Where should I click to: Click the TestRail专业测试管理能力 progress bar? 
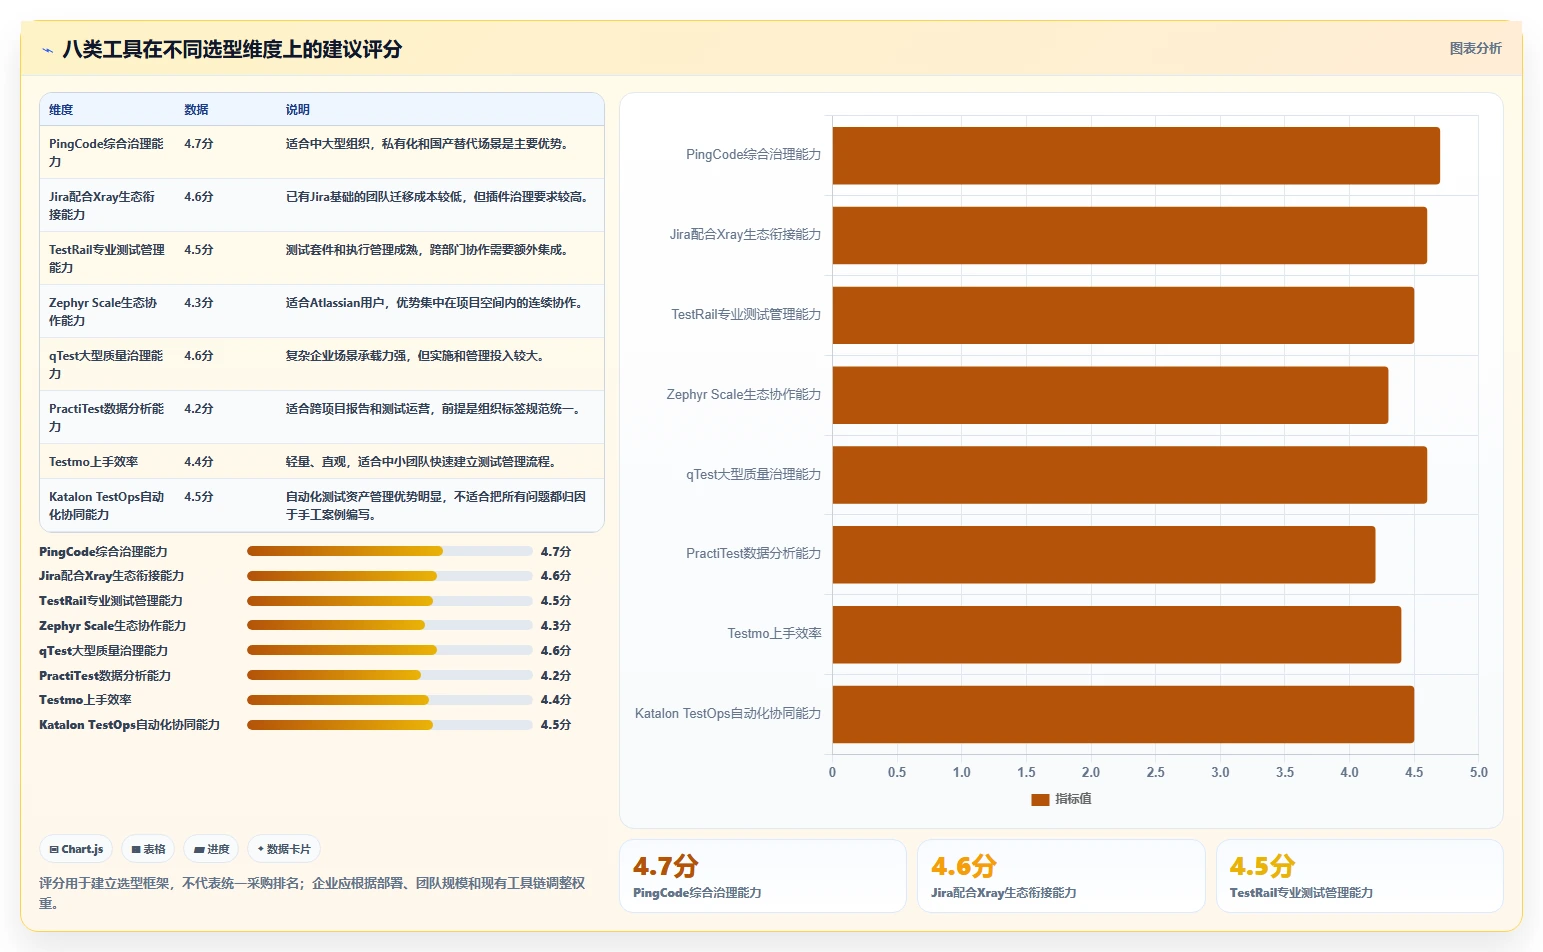point(390,601)
